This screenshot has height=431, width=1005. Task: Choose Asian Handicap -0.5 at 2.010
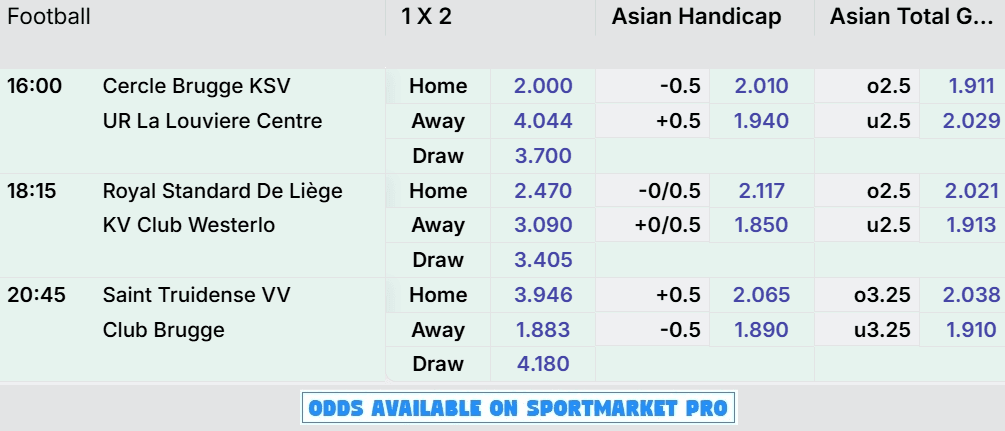pos(761,86)
